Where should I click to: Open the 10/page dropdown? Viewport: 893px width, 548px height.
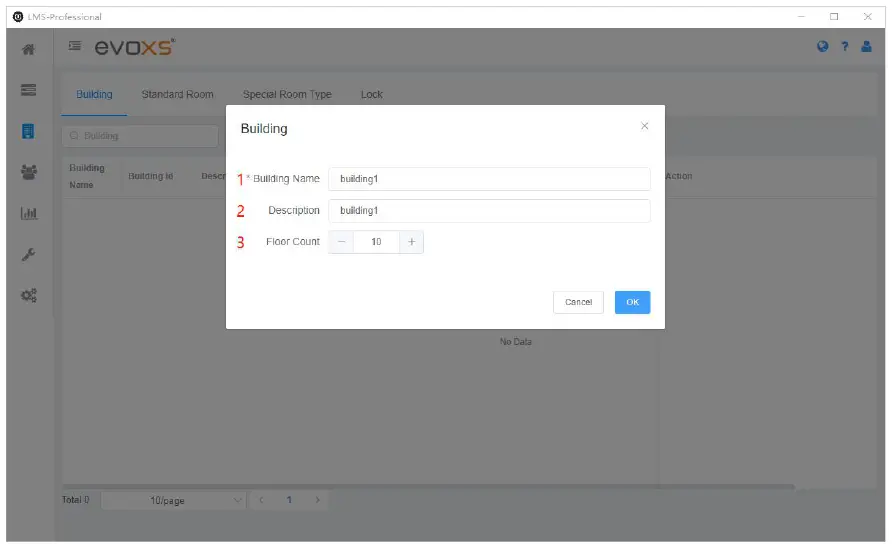point(173,501)
